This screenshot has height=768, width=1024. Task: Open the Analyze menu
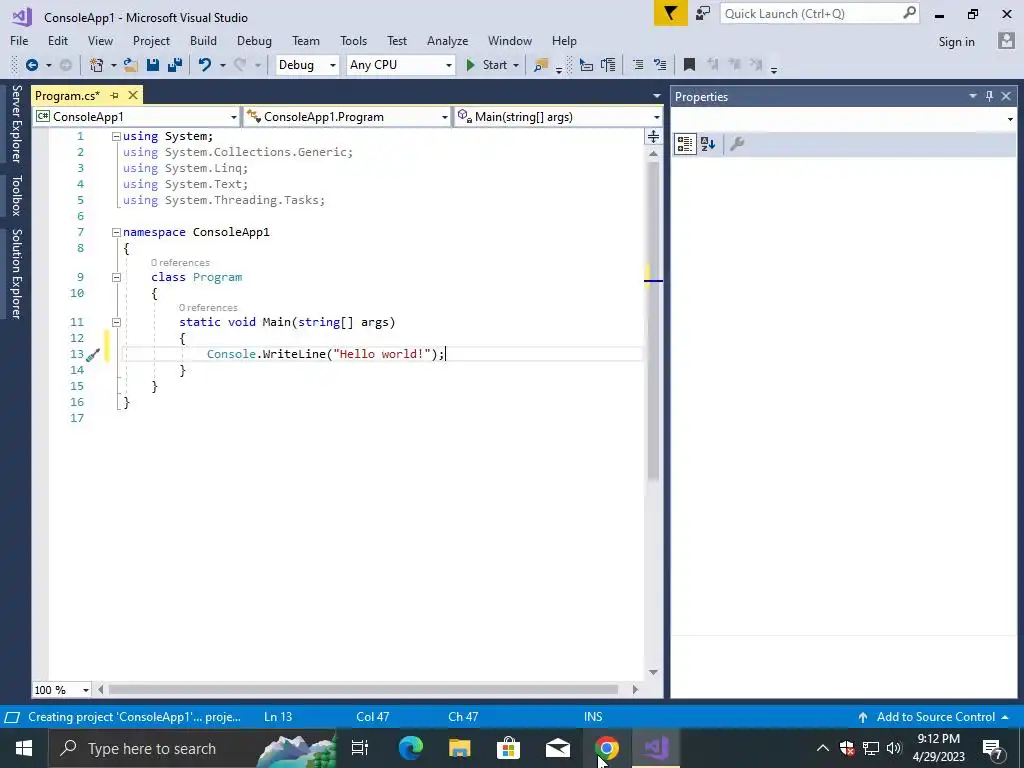click(447, 40)
